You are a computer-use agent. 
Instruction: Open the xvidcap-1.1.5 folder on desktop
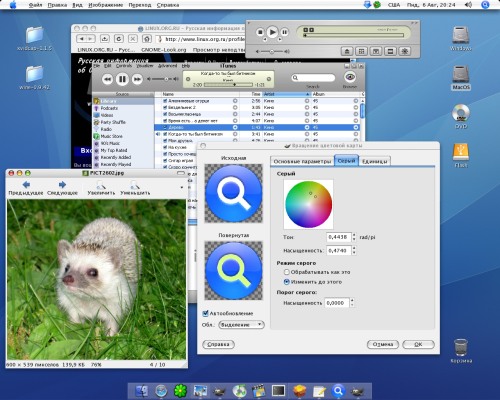point(35,37)
